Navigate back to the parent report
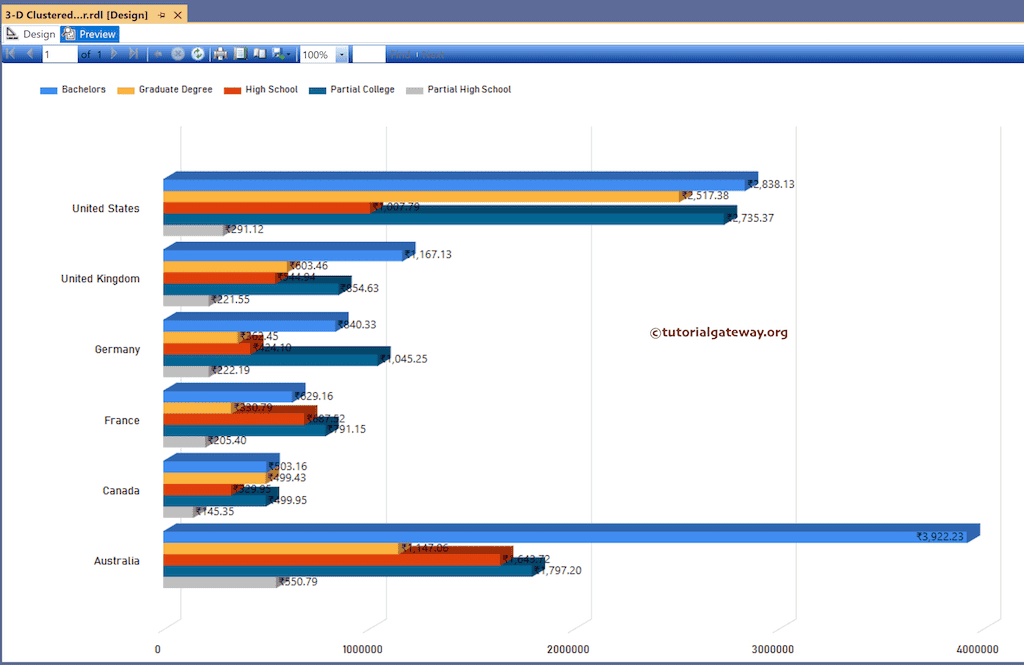Screen dimensions: 1024x665 coord(157,53)
